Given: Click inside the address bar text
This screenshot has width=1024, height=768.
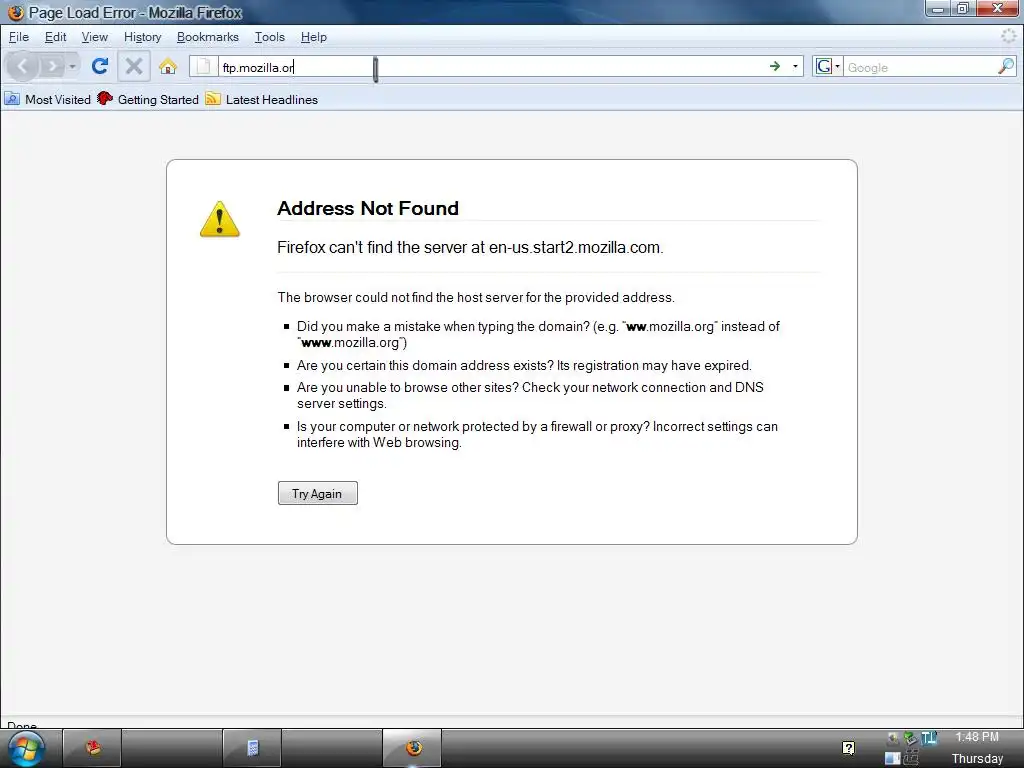Looking at the screenshot, I should (x=259, y=67).
